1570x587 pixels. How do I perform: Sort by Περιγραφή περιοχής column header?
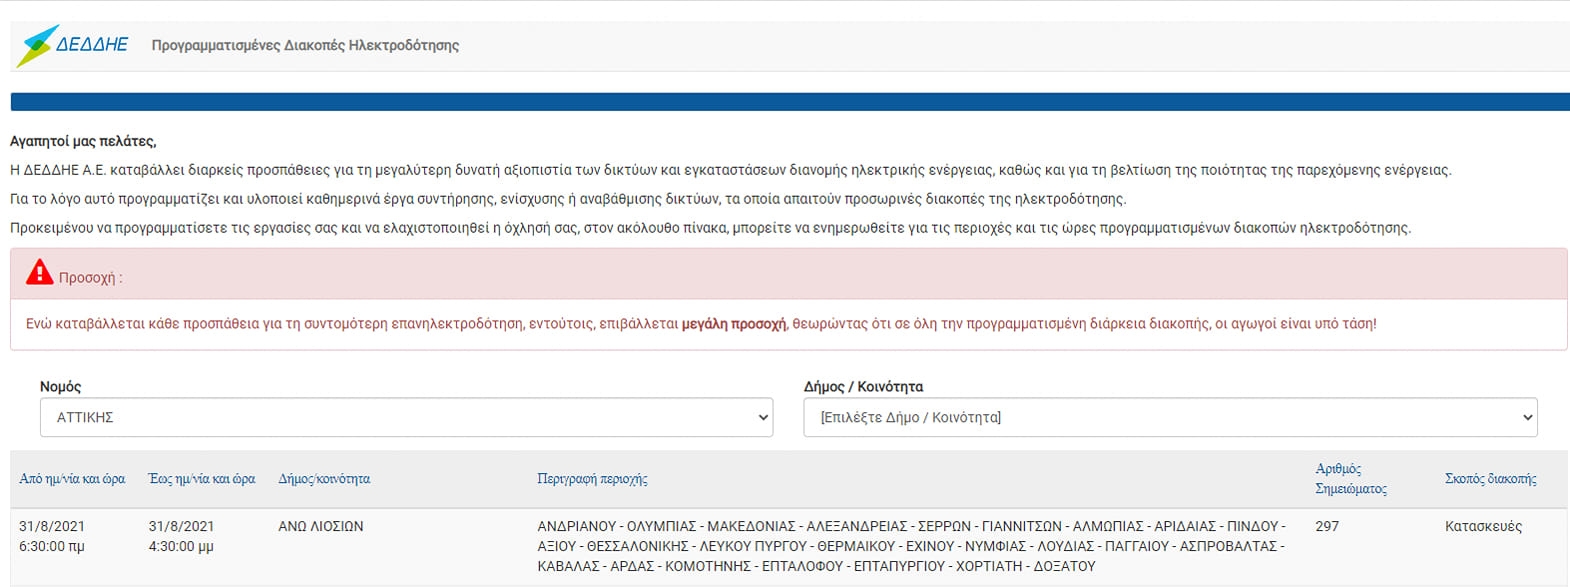592,479
